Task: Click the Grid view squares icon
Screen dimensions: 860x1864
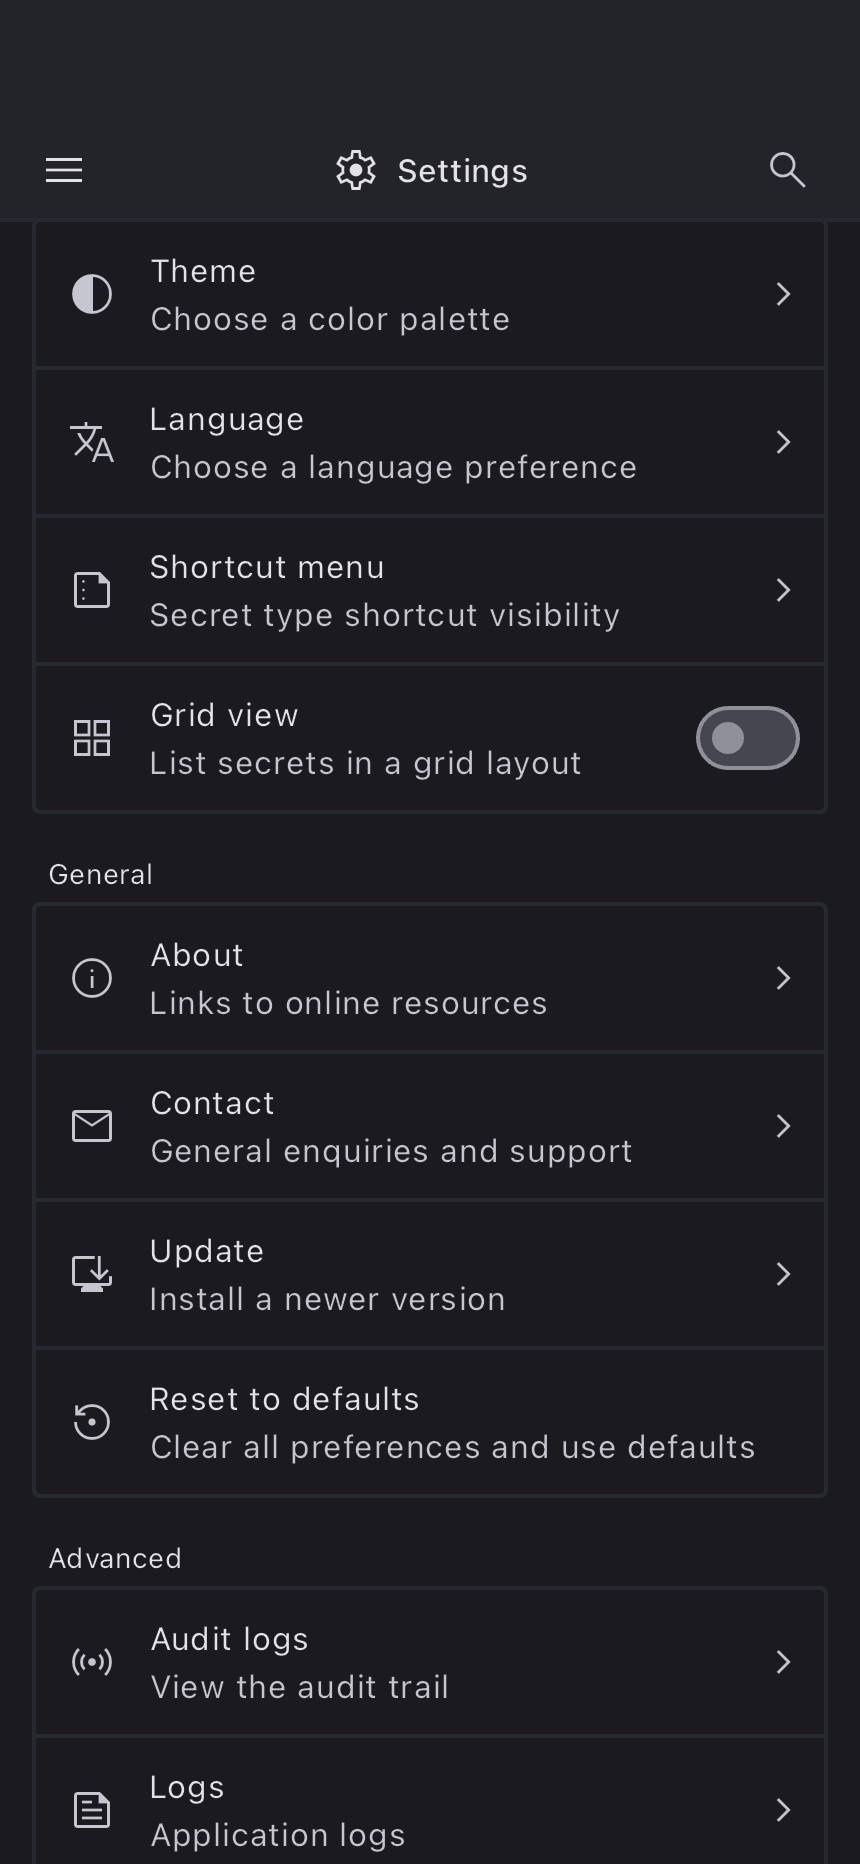Action: point(92,738)
